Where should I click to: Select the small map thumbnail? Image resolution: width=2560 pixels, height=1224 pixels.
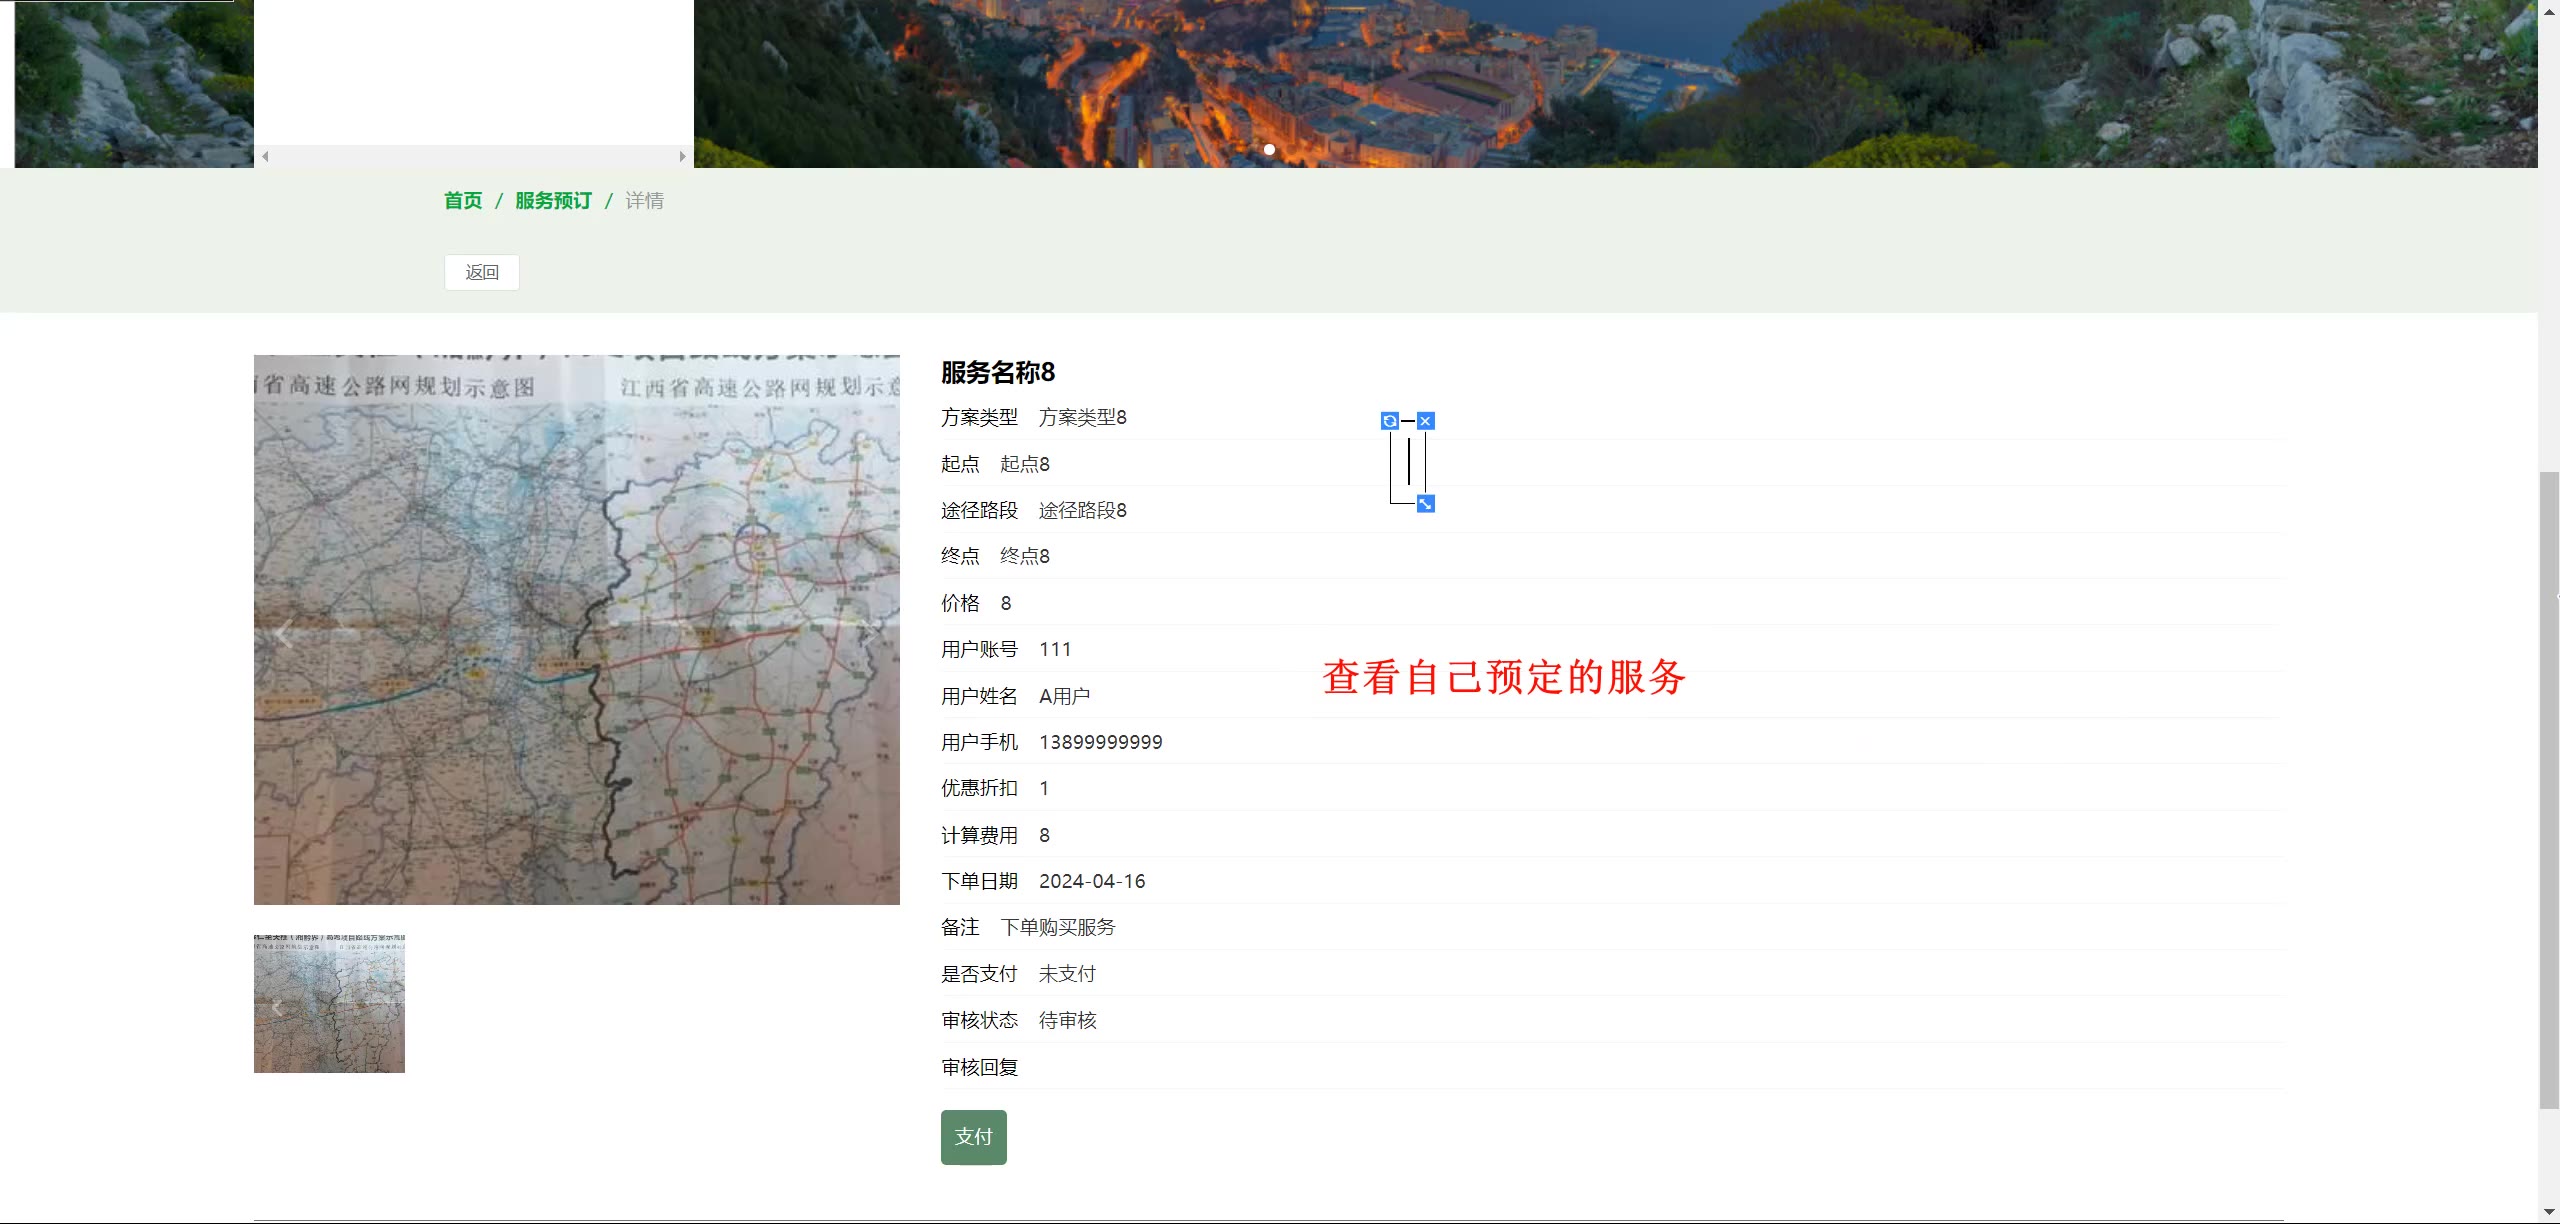click(x=329, y=1003)
